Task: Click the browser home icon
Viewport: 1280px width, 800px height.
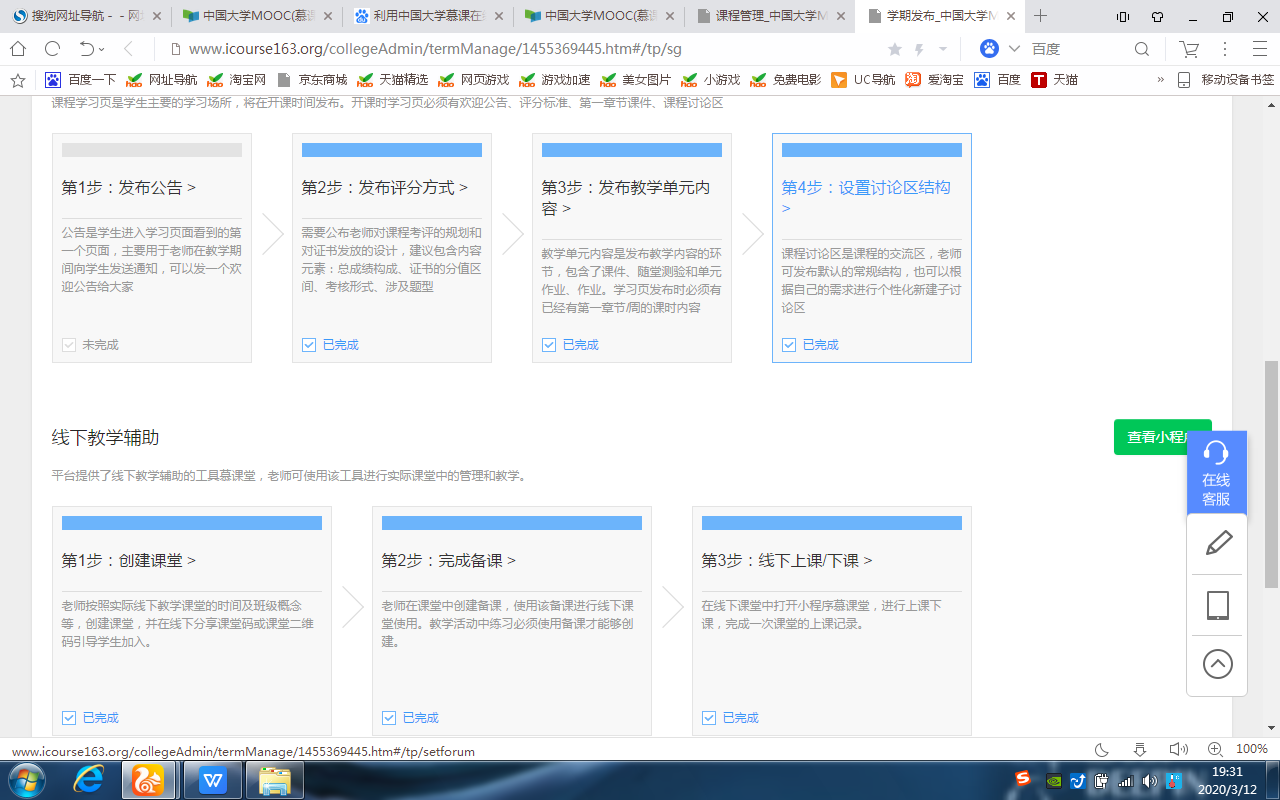Action: [x=18, y=49]
